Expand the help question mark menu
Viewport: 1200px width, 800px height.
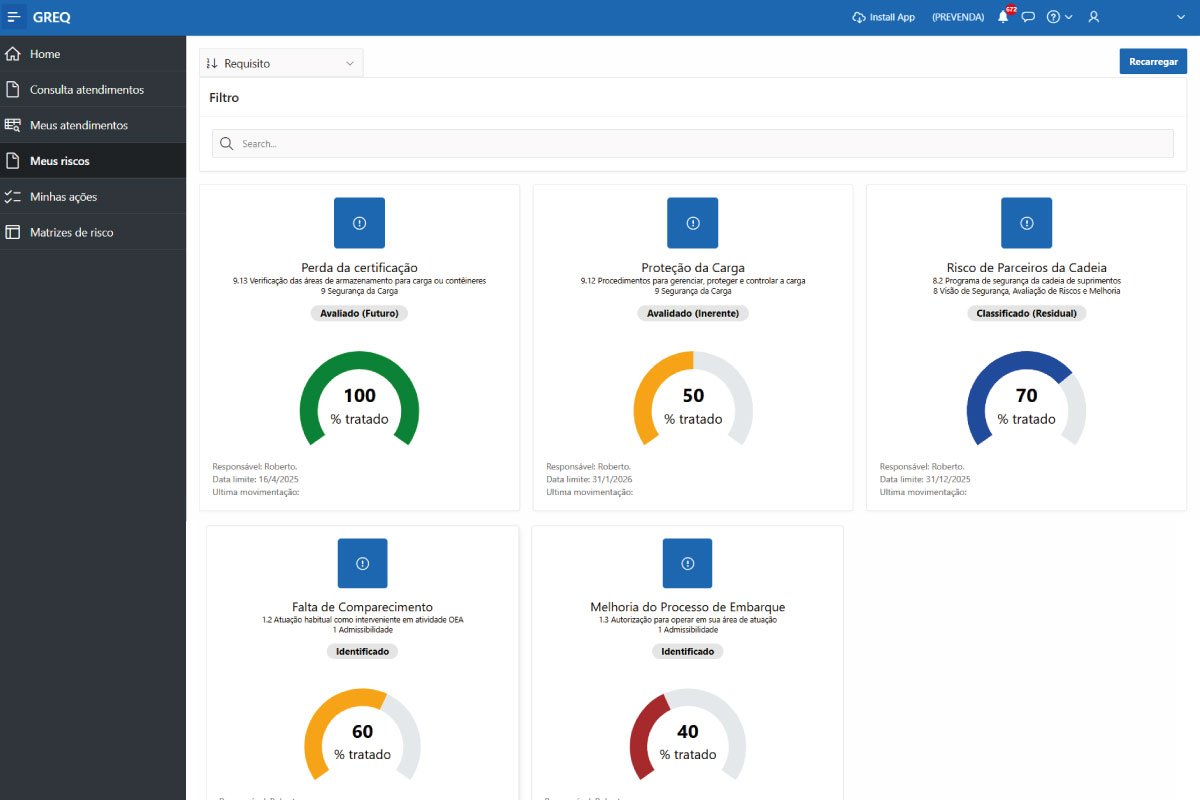pyautogui.click(x=1059, y=17)
